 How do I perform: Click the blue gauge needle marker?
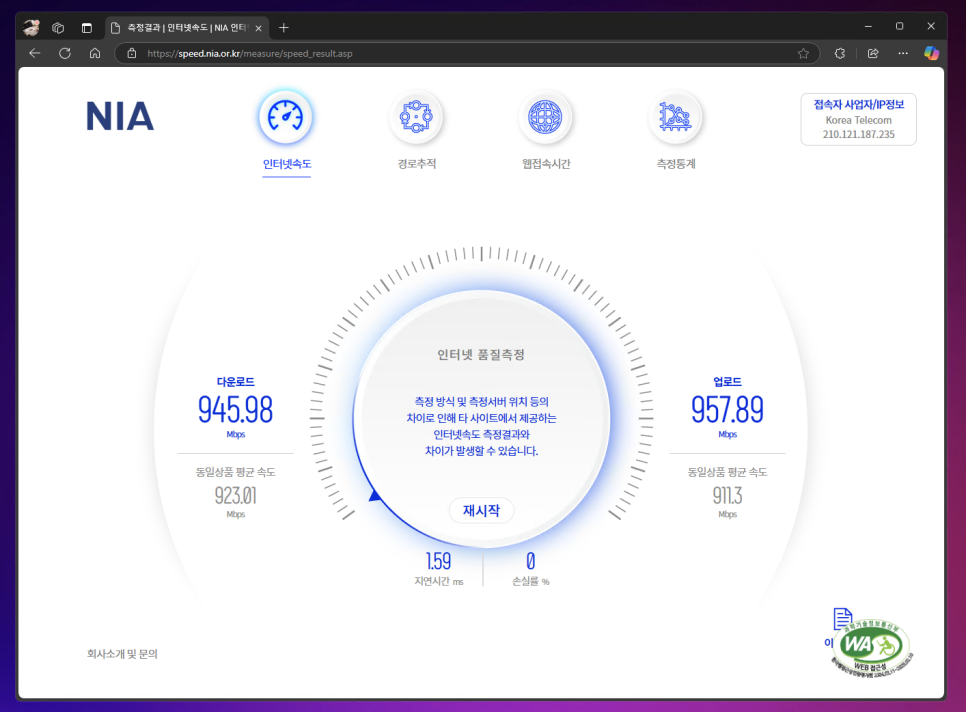tap(374, 495)
